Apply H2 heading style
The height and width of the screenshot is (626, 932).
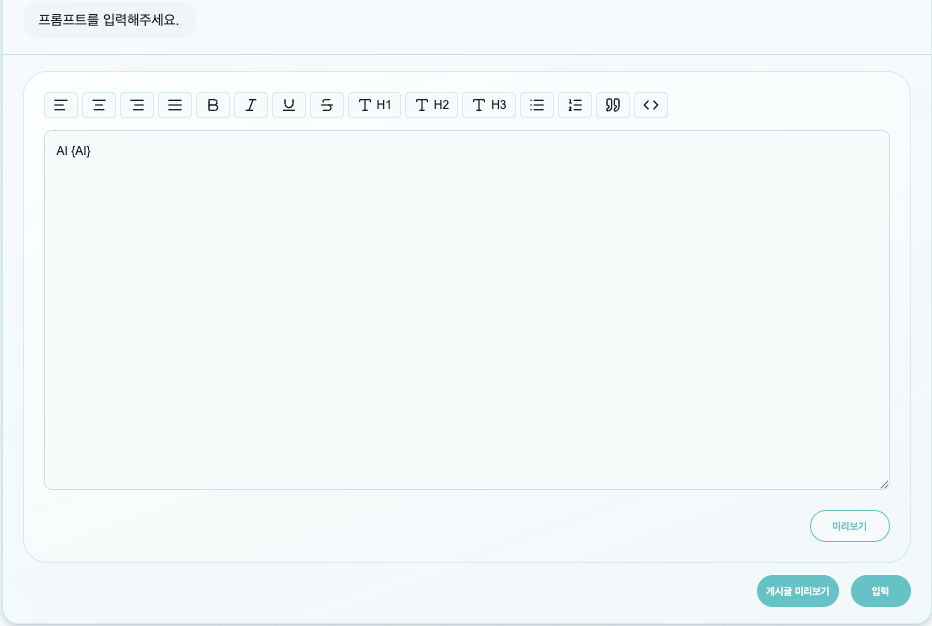coord(432,105)
